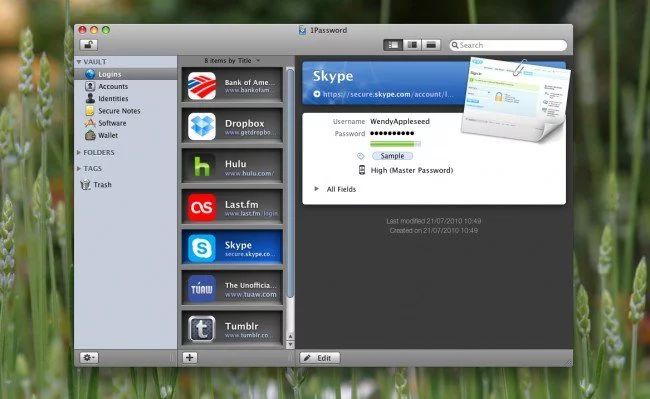This screenshot has width=650, height=399.
Task: Click the tag icon beside Sample
Action: click(361, 156)
